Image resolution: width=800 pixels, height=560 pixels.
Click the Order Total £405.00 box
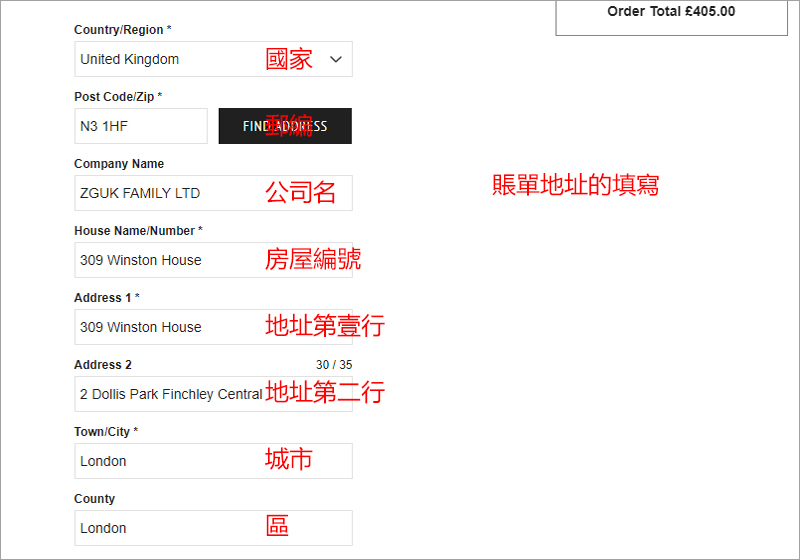pyautogui.click(x=671, y=13)
